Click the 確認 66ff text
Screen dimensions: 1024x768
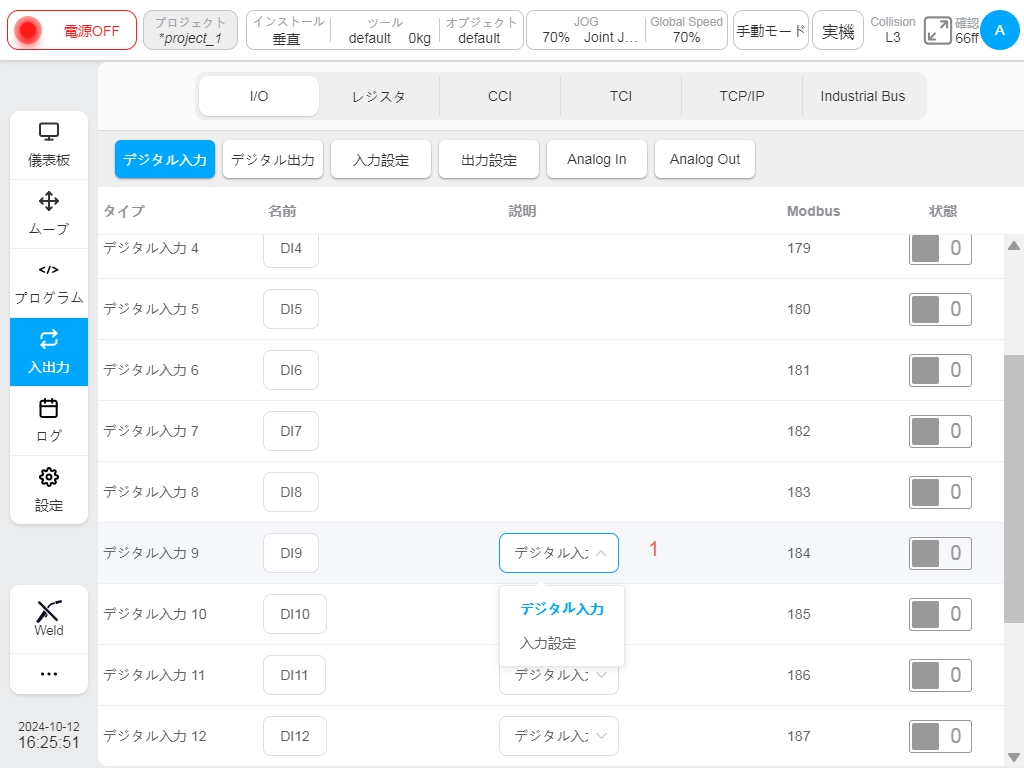click(967, 31)
